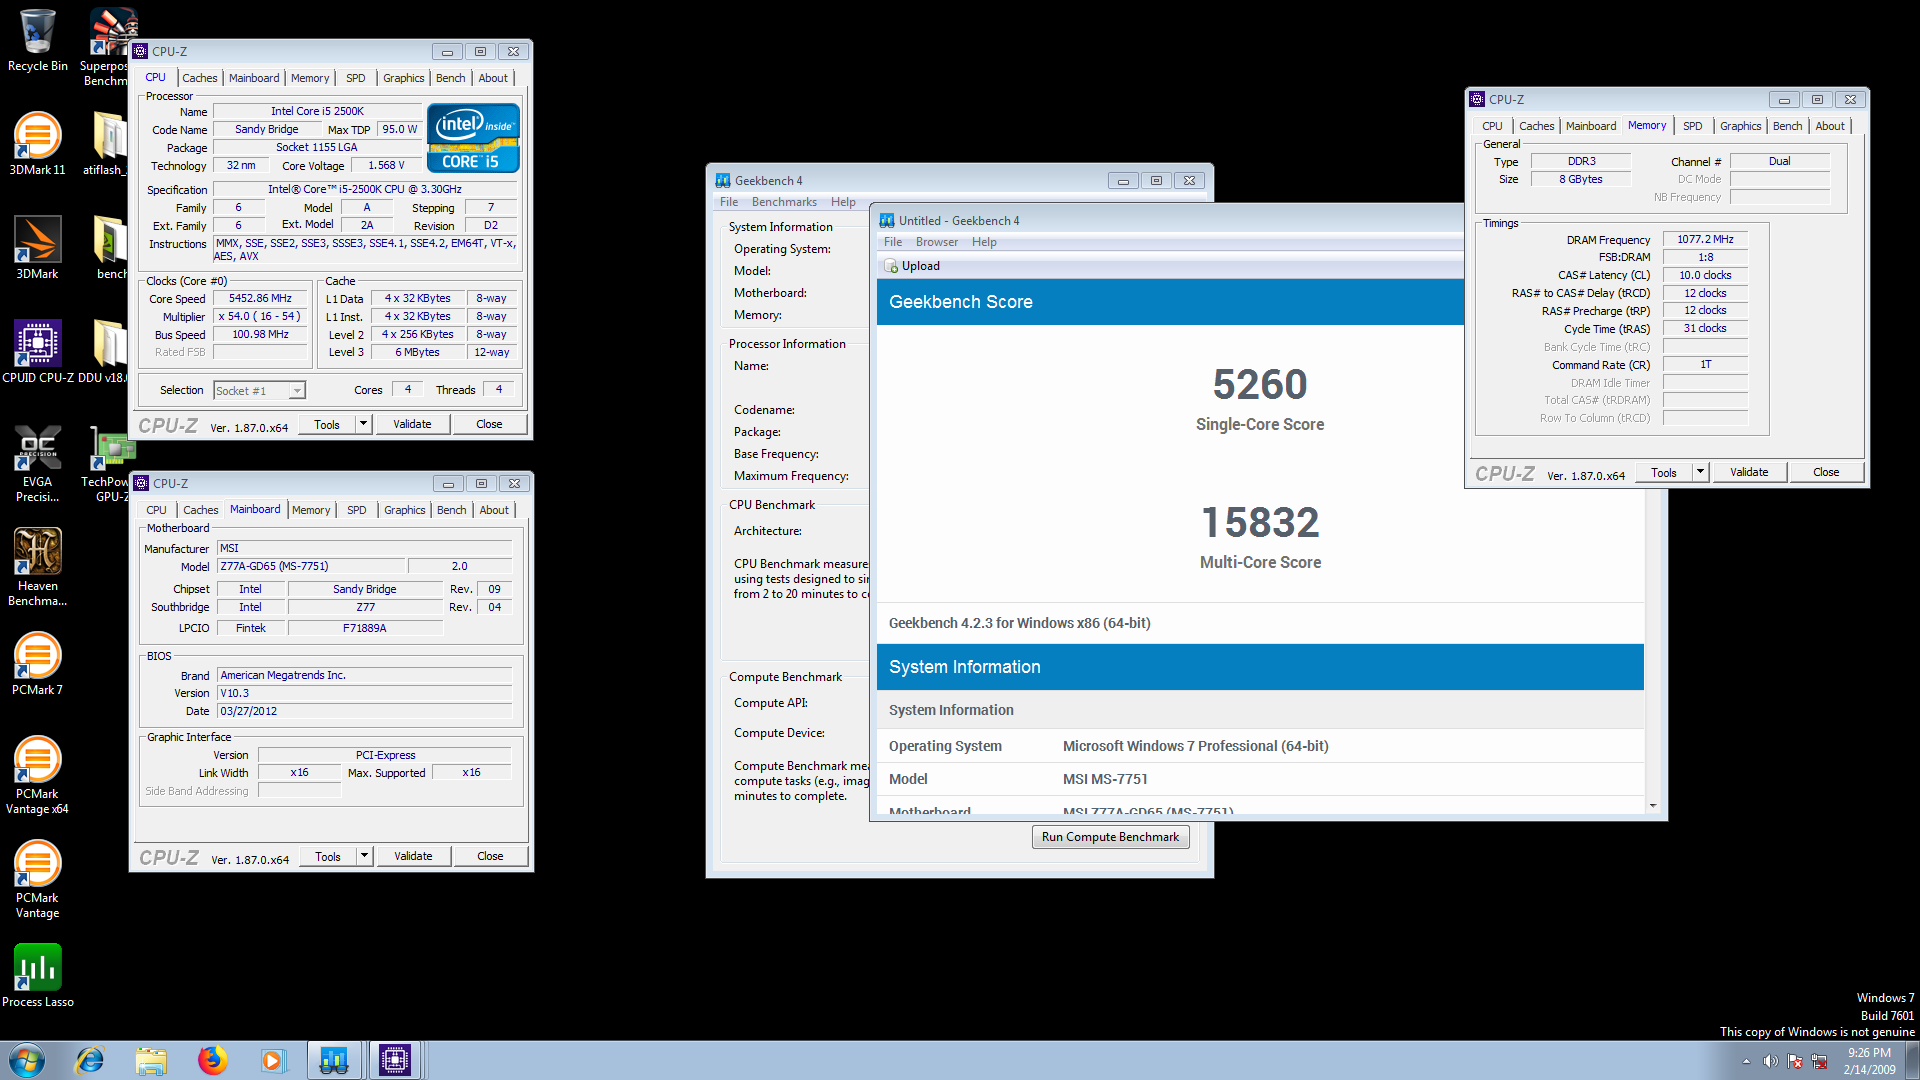
Task: Click Validate in the CPU tab window
Action: [412, 424]
